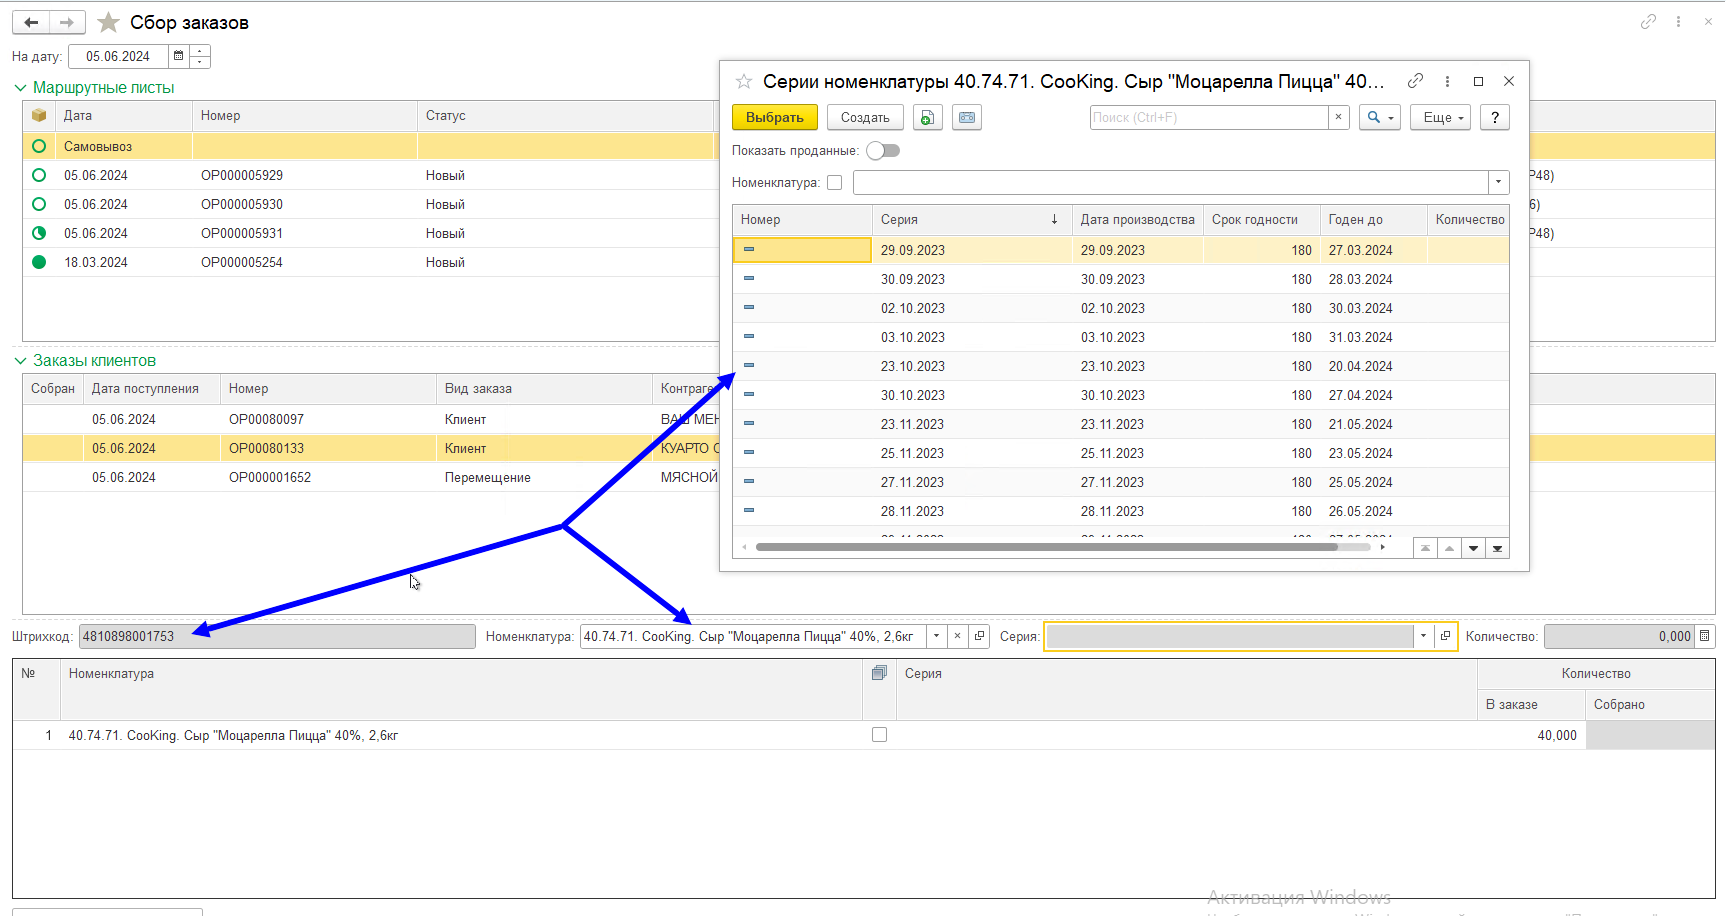
Task: Tick the checkbox in the Моцарелла Пицца row
Action: point(879,735)
